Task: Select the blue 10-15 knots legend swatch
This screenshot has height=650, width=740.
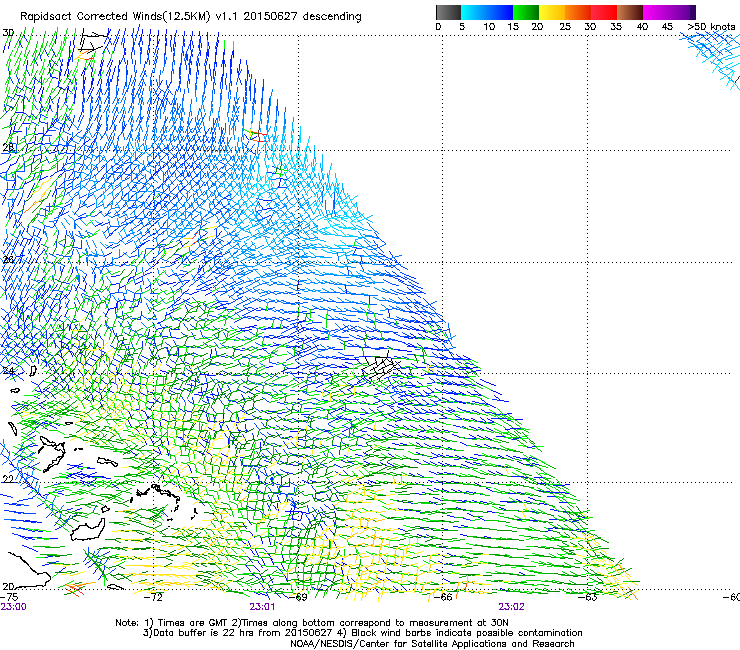Action: point(500,12)
